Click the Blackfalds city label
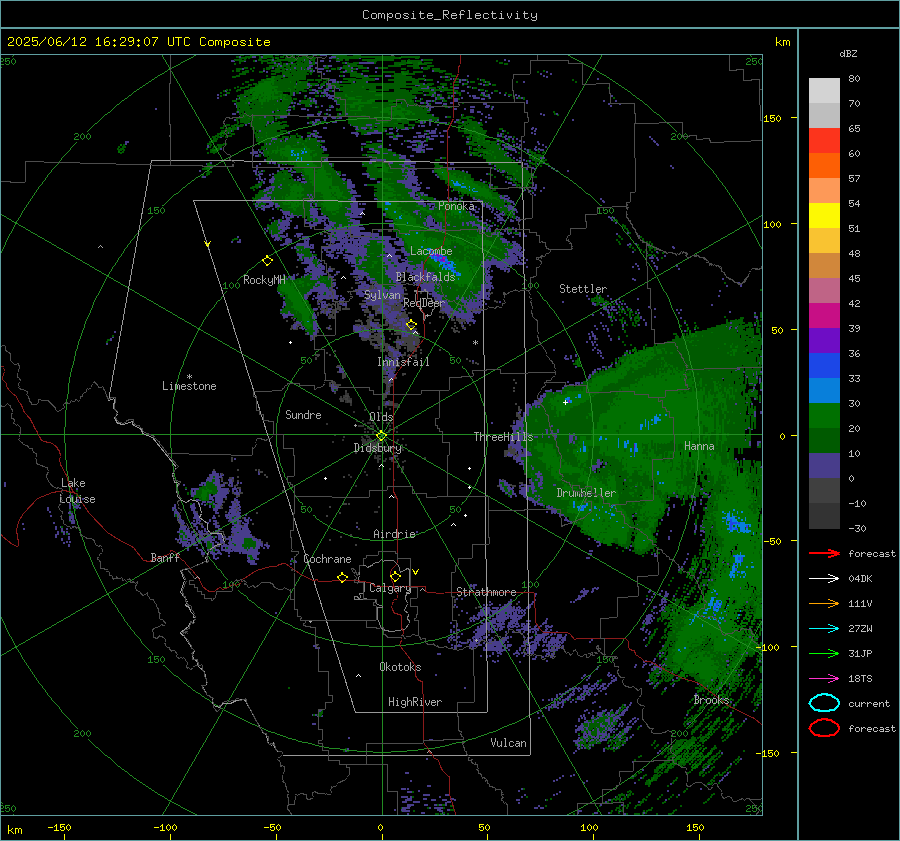The width and height of the screenshot is (900, 841). point(425,277)
